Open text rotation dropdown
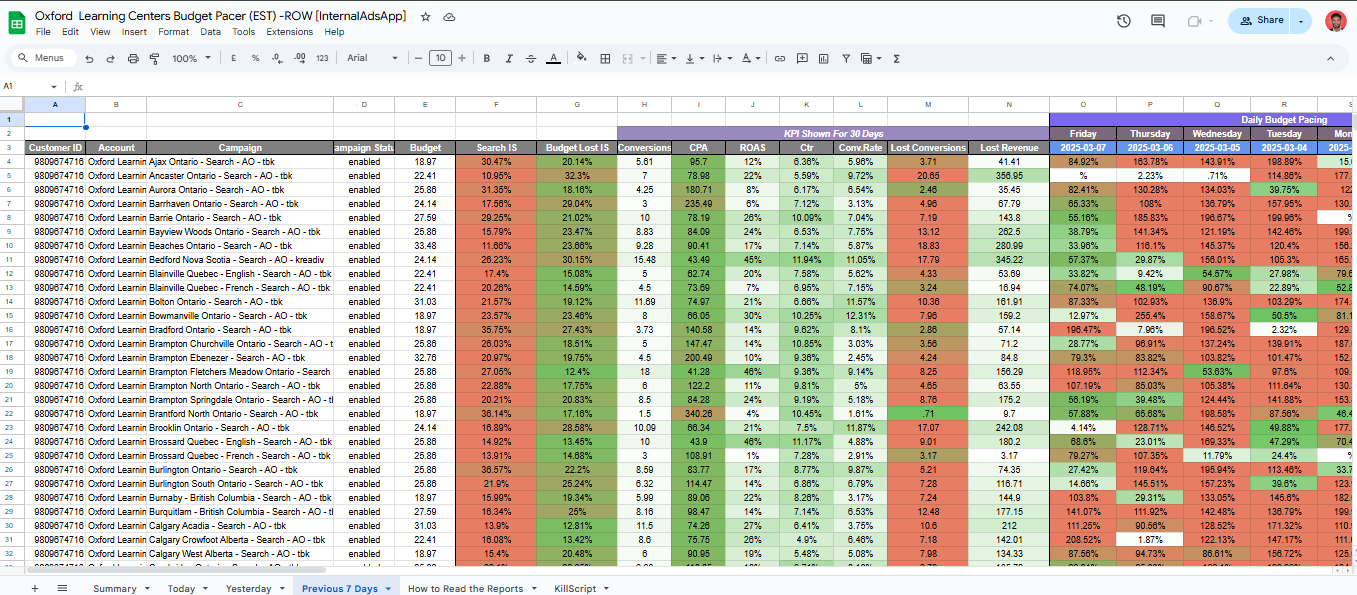Image resolution: width=1357 pixels, height=595 pixels. point(751,59)
